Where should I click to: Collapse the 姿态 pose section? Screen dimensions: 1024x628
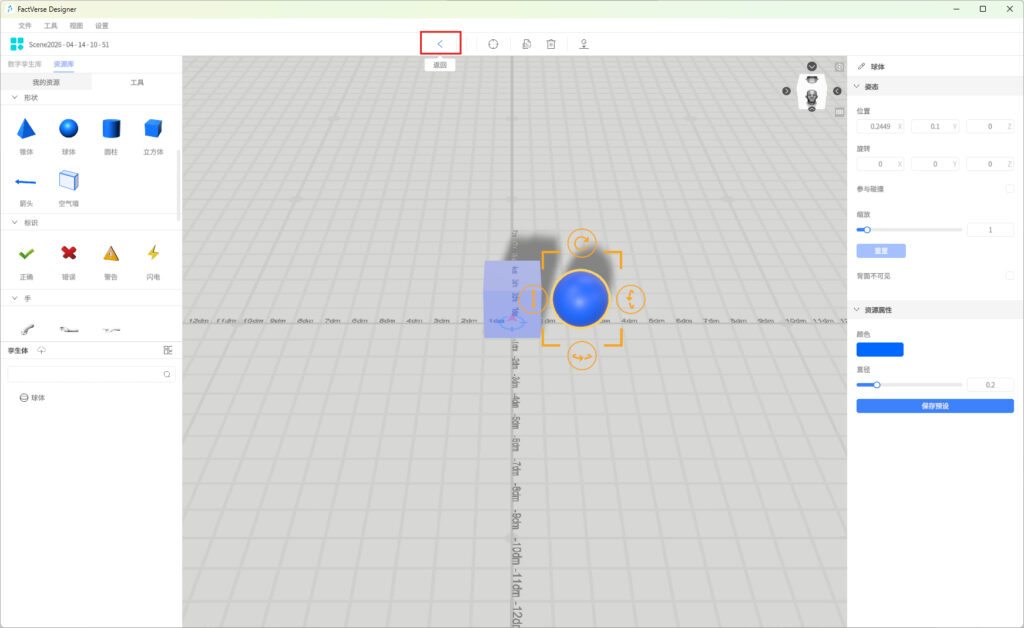point(857,86)
